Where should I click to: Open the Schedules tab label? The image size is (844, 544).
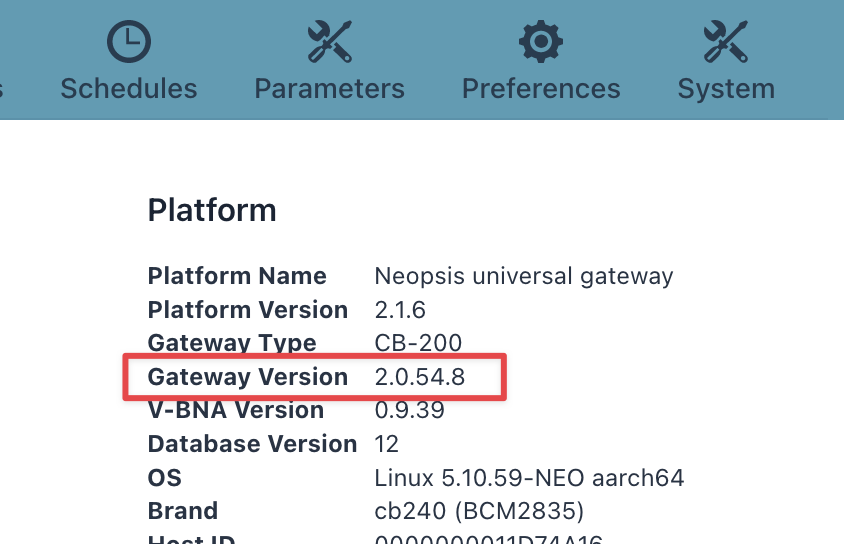[129, 89]
